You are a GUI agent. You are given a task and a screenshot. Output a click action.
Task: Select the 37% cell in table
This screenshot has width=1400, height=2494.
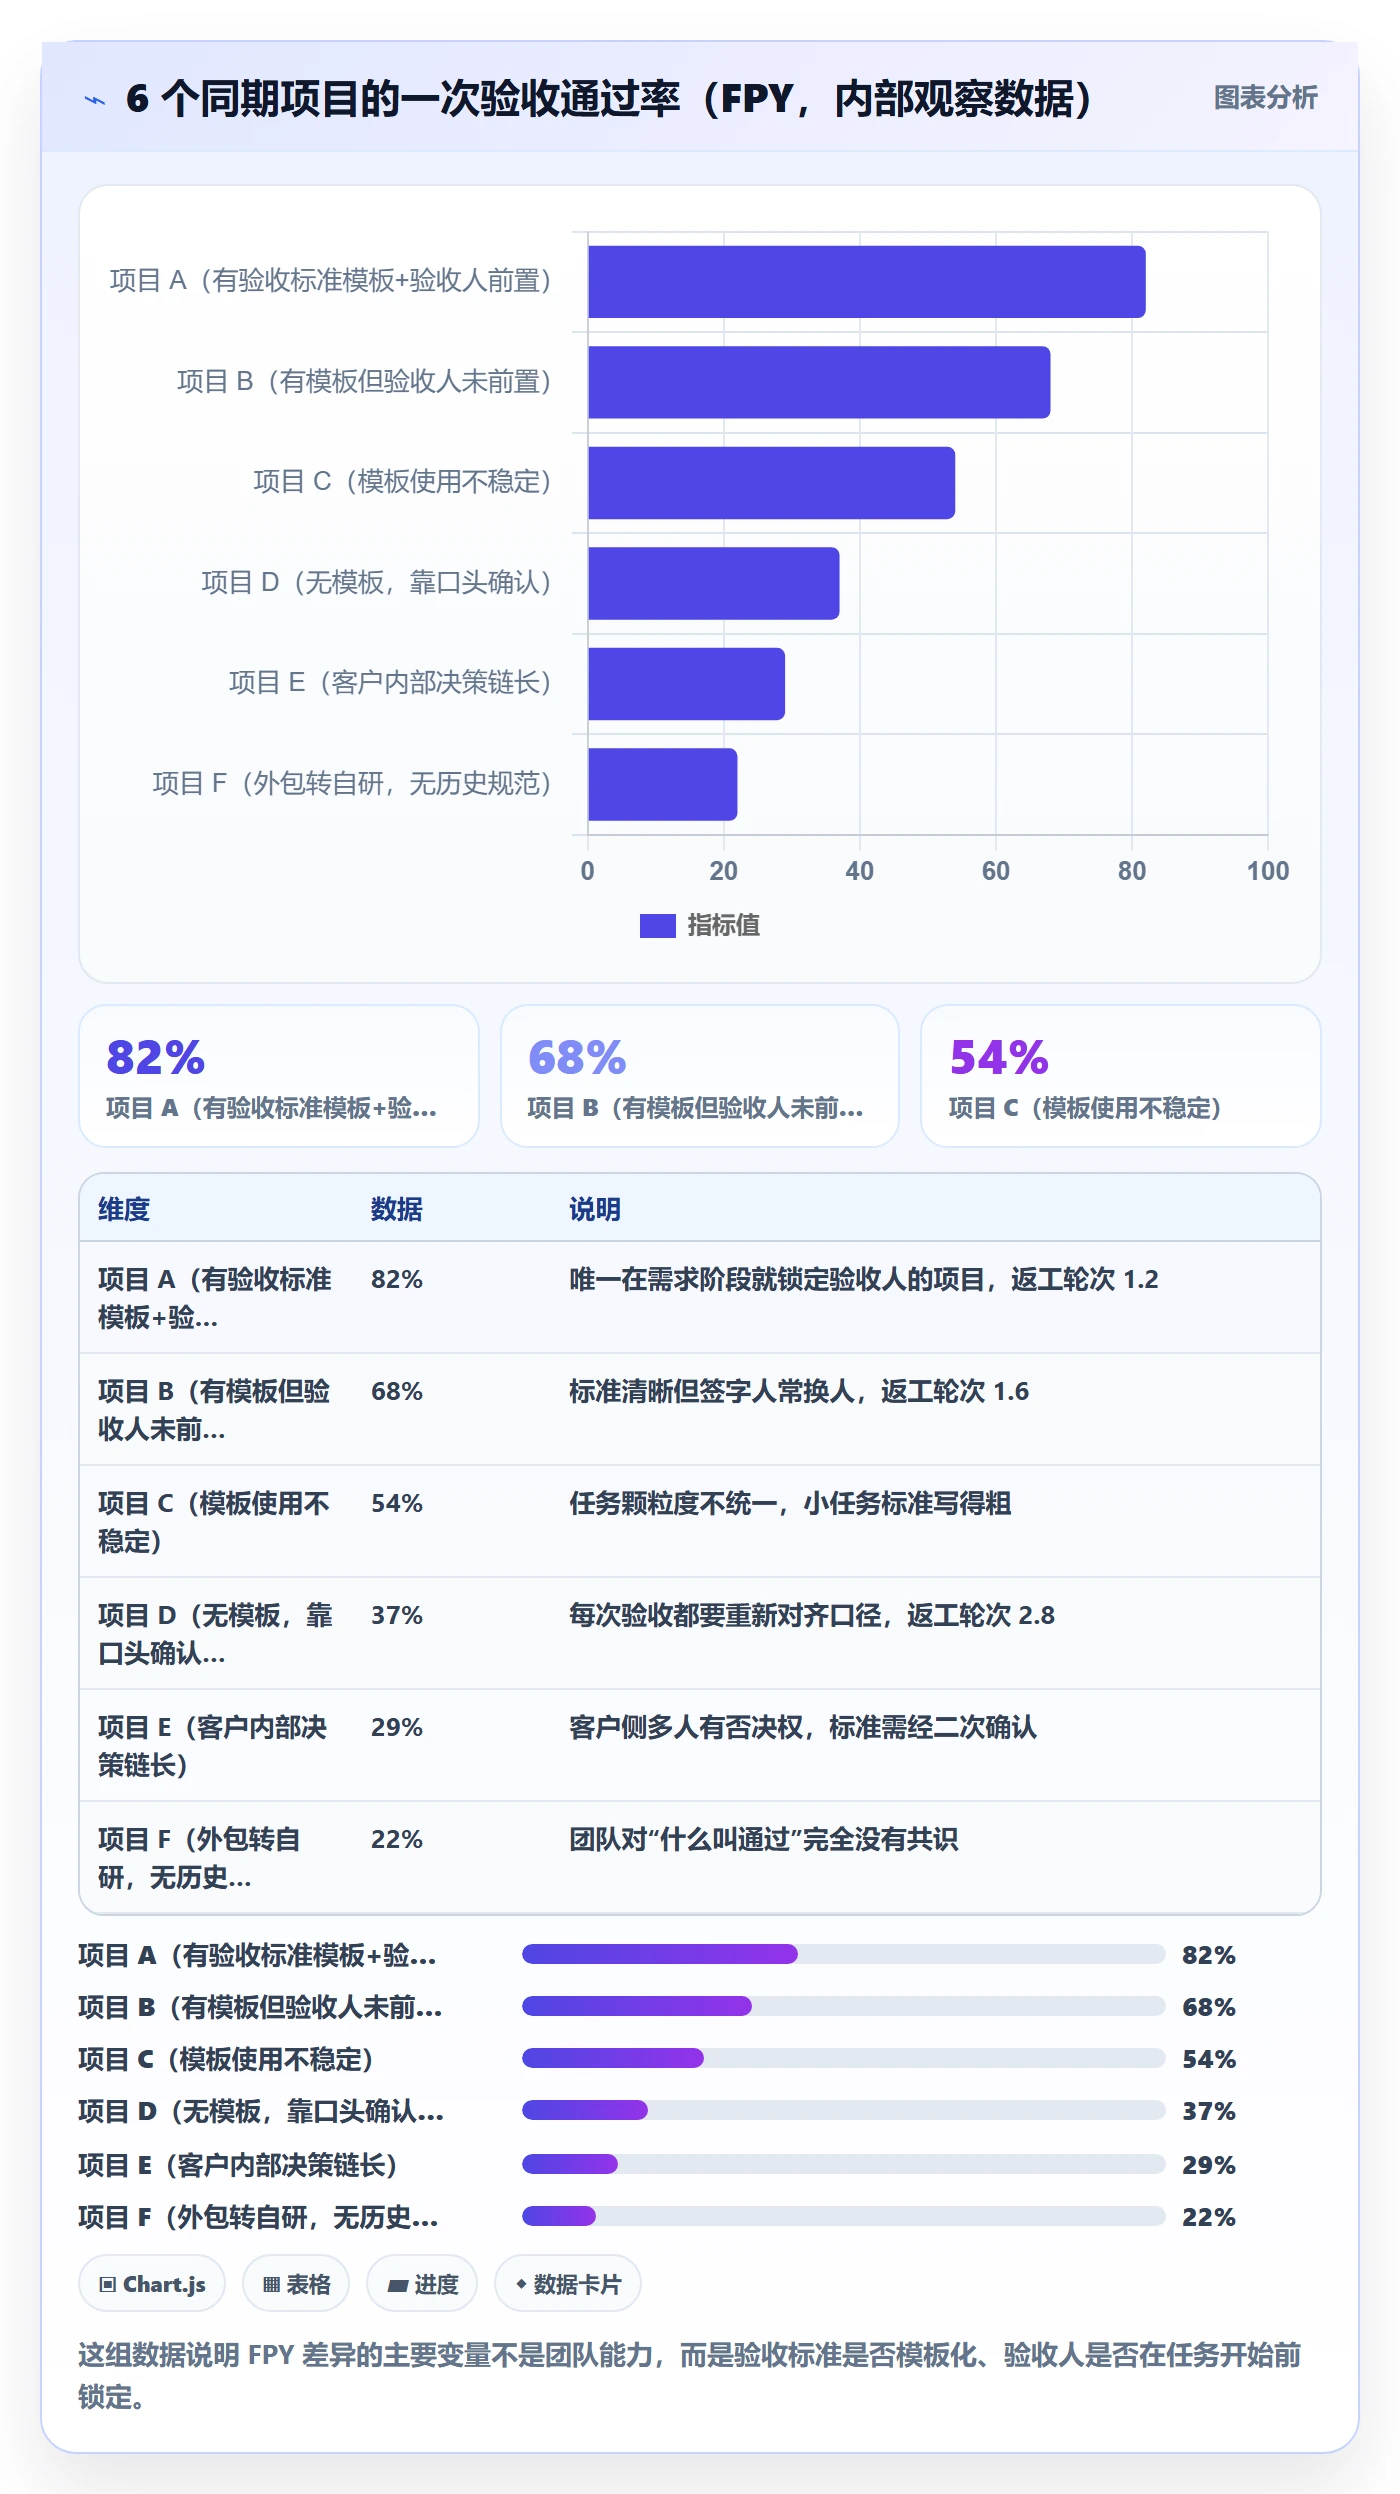pyautogui.click(x=397, y=1615)
